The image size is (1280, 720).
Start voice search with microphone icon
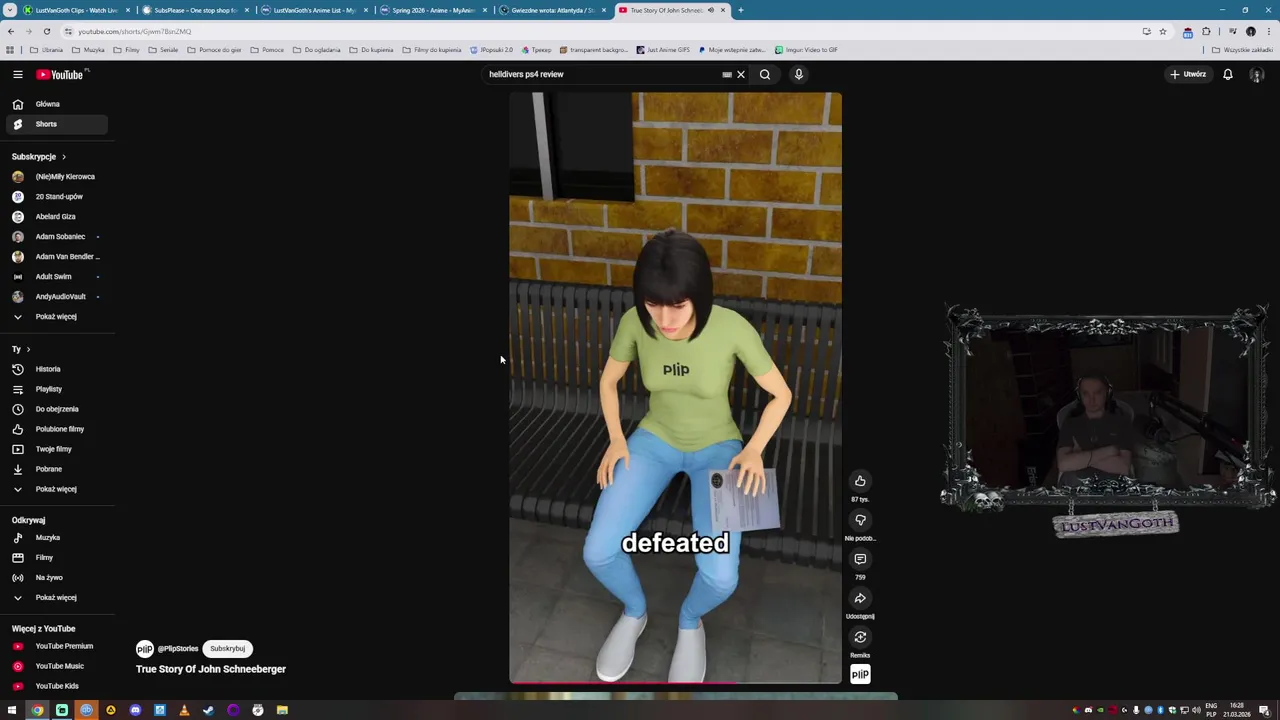(799, 74)
